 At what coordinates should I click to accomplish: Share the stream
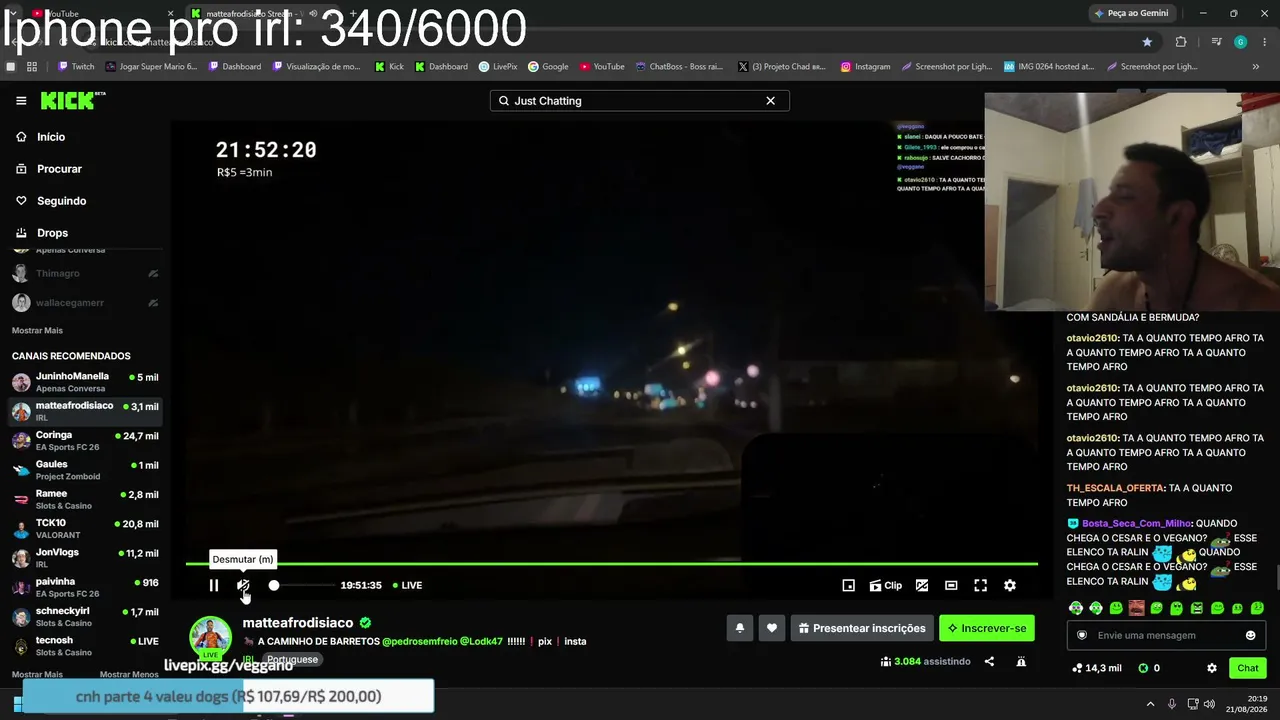click(989, 662)
